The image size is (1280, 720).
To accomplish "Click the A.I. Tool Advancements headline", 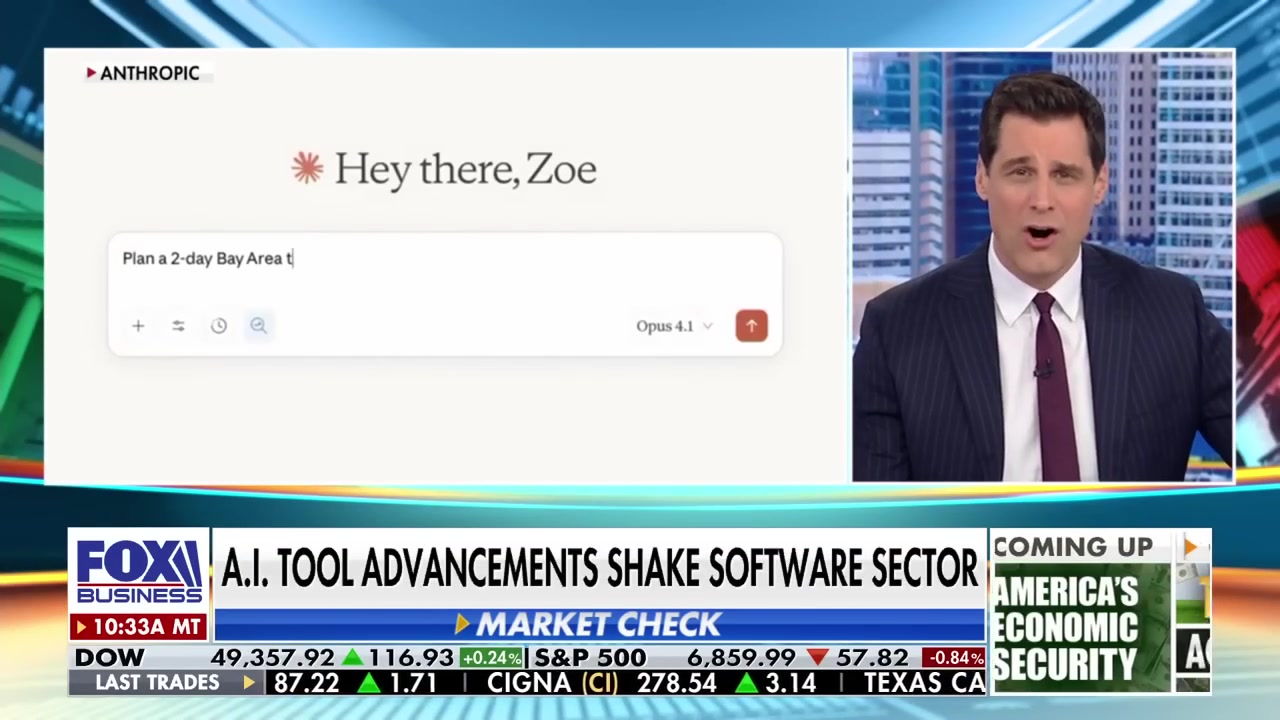I will coord(598,569).
